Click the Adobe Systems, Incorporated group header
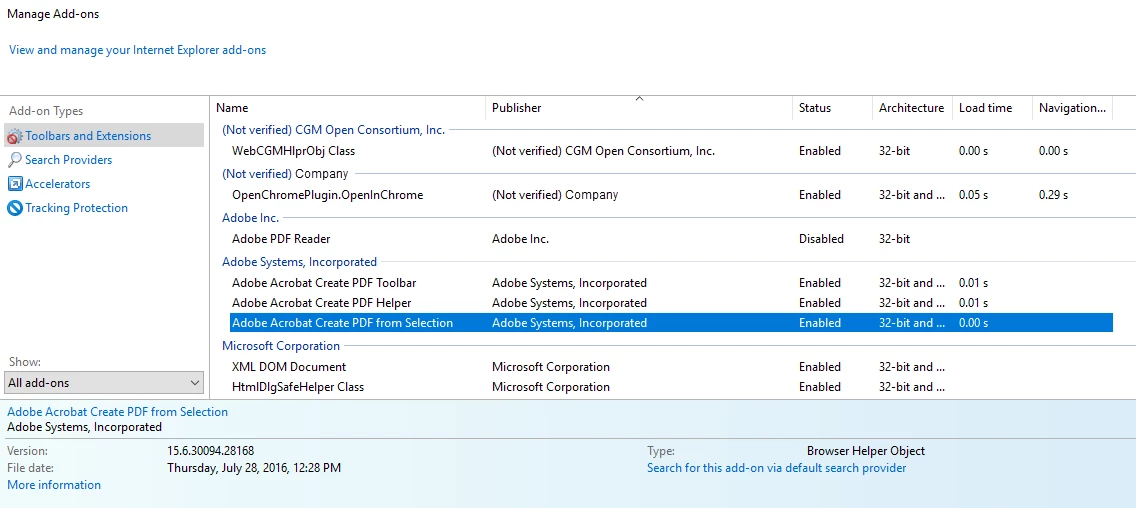This screenshot has width=1136, height=508. pos(299,262)
